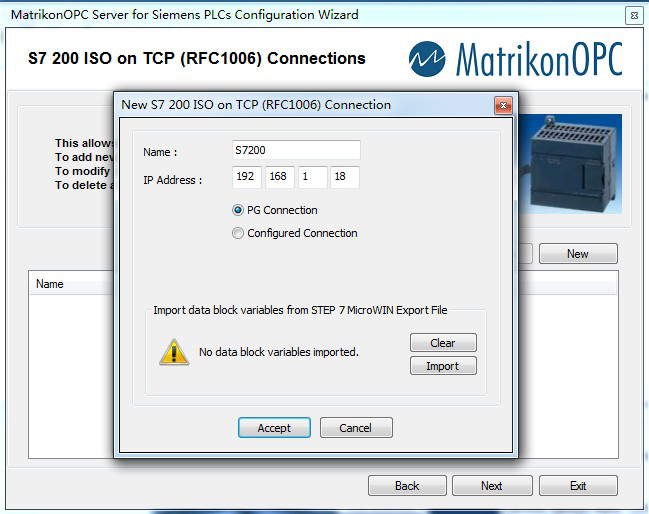
Task: Cancel the new connection dialog
Action: [x=356, y=428]
